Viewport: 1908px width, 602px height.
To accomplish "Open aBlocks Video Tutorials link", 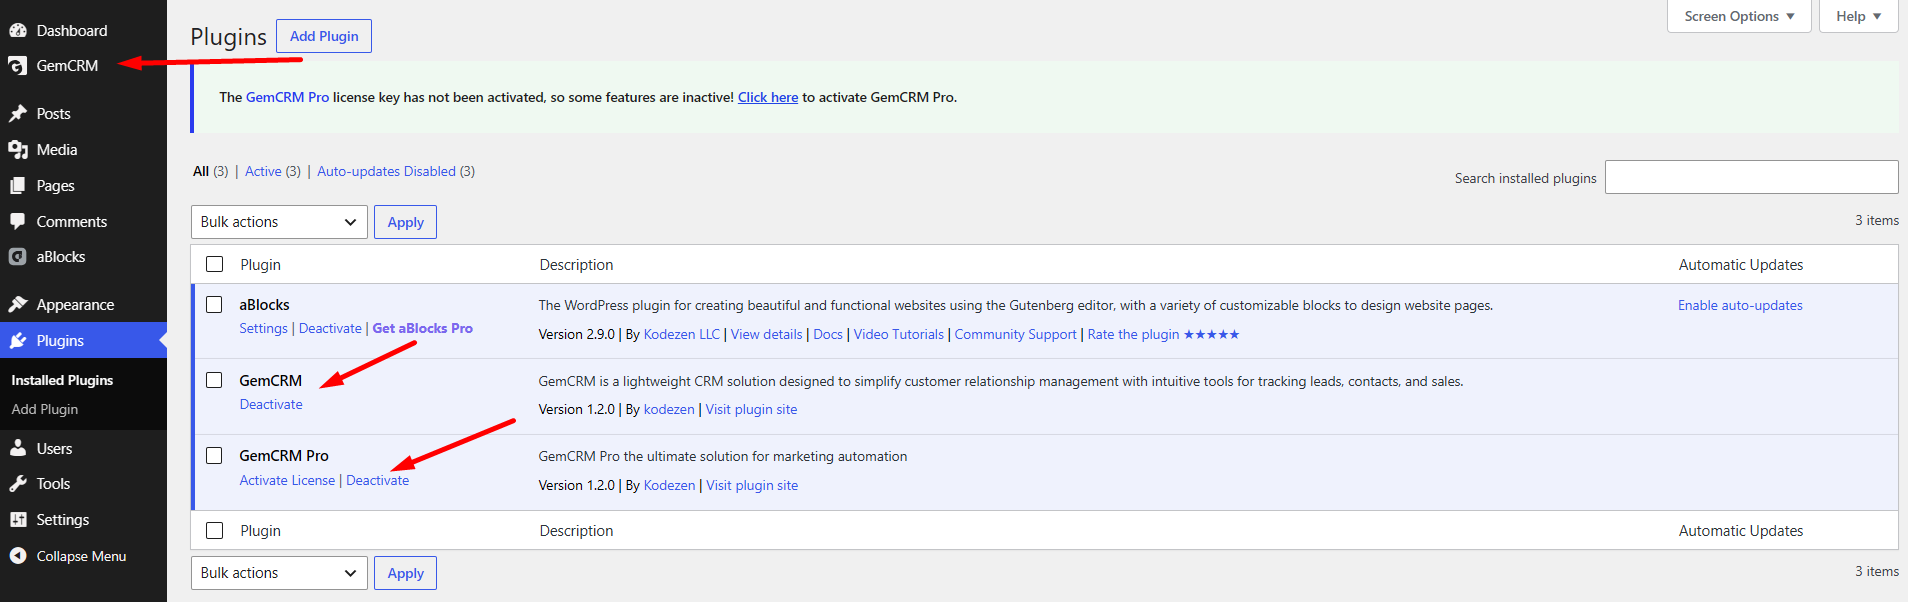I will click(x=898, y=334).
